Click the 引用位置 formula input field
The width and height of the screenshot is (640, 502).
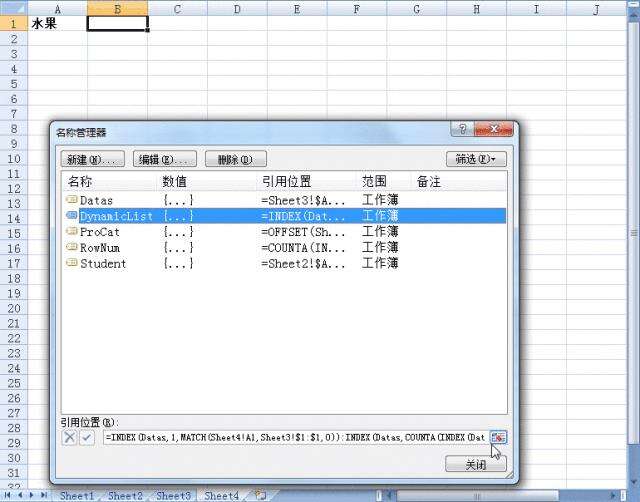[x=296, y=438]
